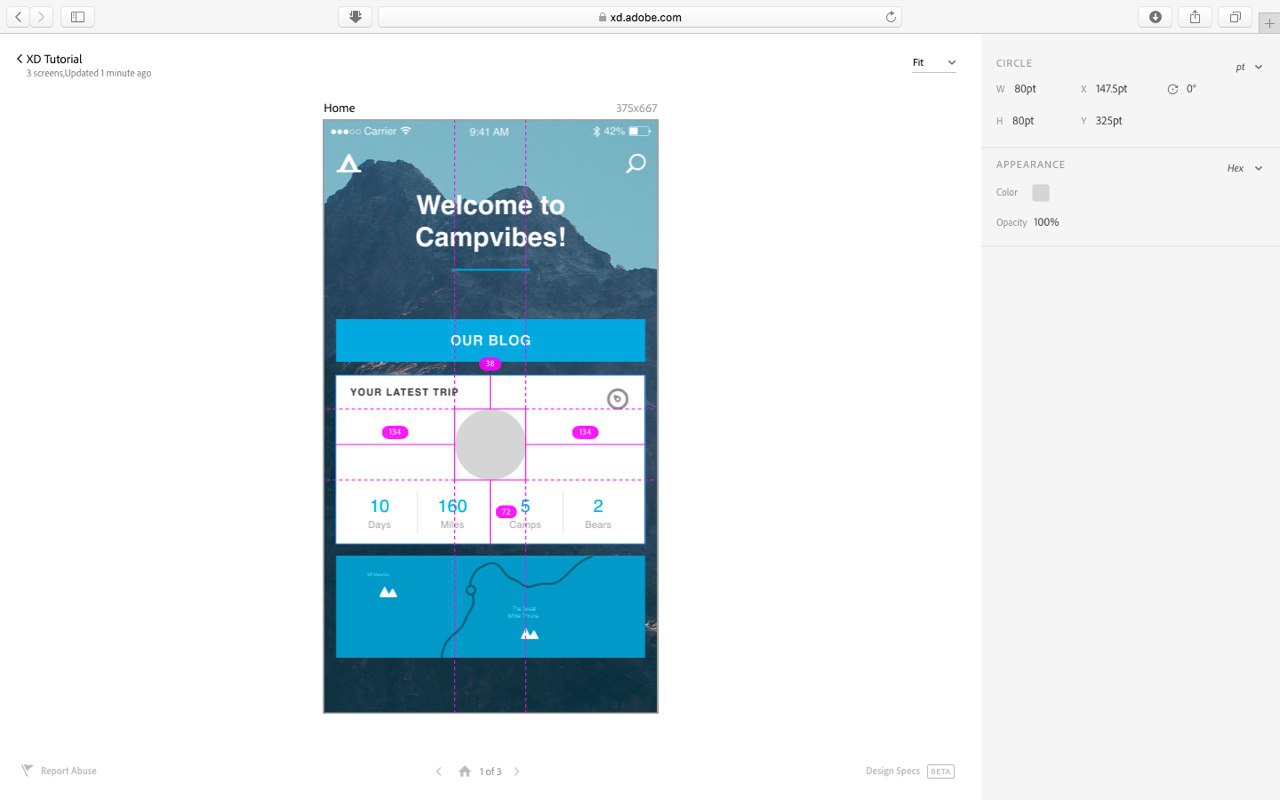Image resolution: width=1280 pixels, height=800 pixels.
Task: Open Safari downloads list
Action: [x=1155, y=17]
